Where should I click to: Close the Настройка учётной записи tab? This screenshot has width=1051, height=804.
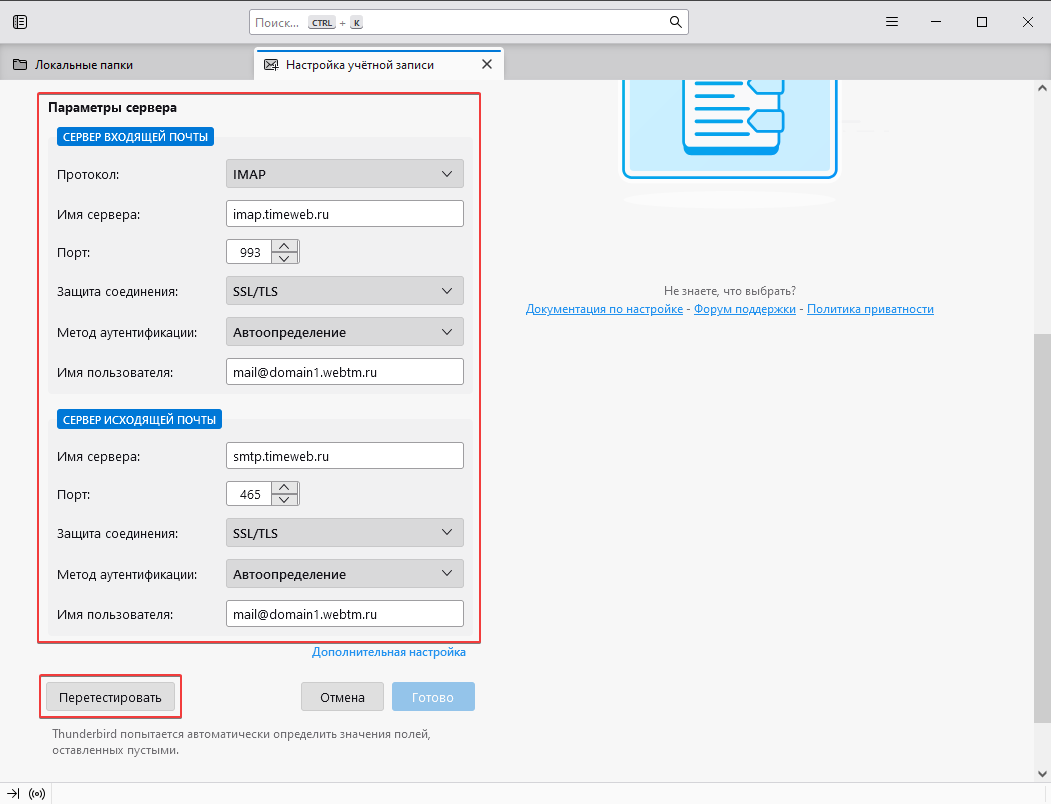point(487,64)
